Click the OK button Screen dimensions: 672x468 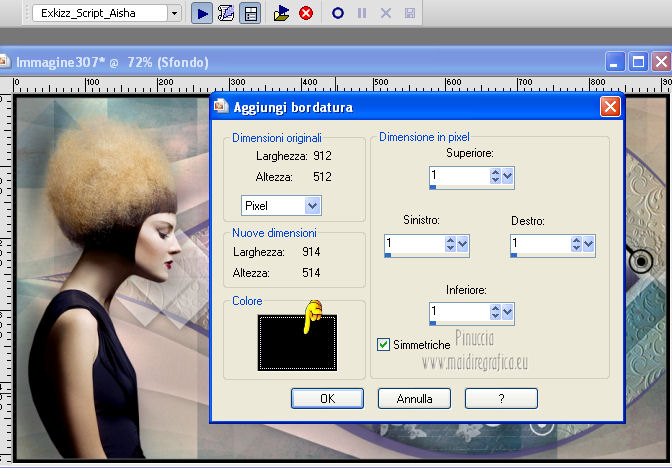[x=327, y=399]
